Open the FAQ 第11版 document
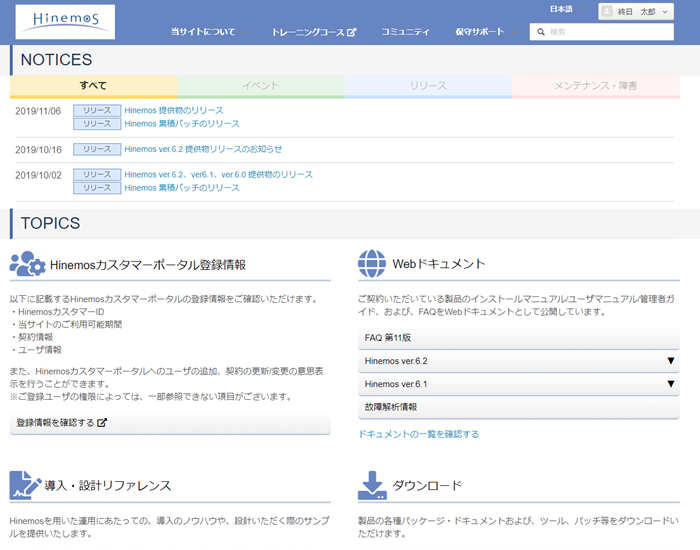This screenshot has height=550, width=700. tap(518, 338)
